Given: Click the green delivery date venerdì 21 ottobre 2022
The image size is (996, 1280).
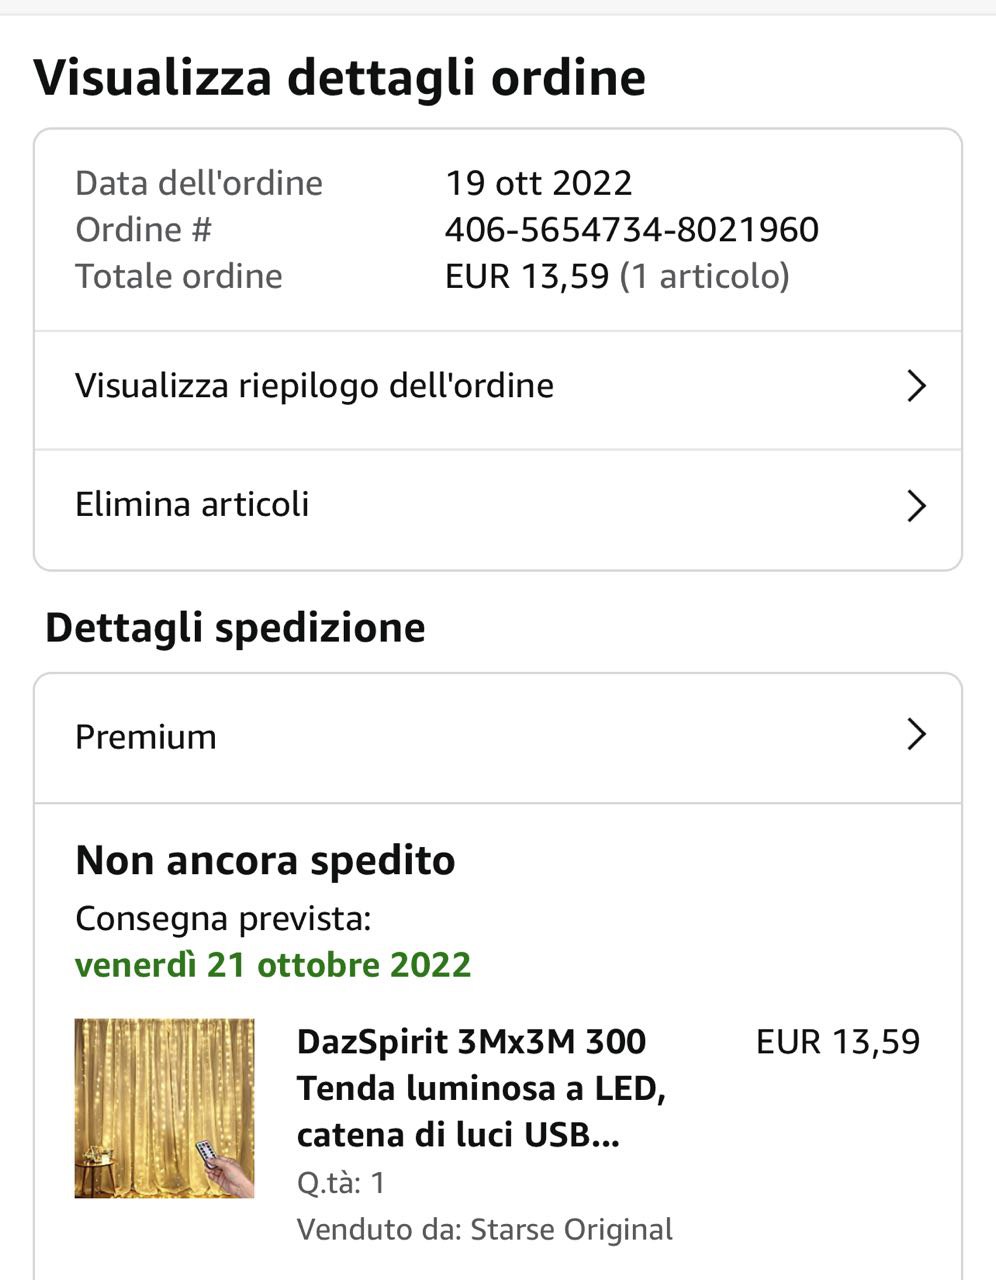Looking at the screenshot, I should 273,965.
